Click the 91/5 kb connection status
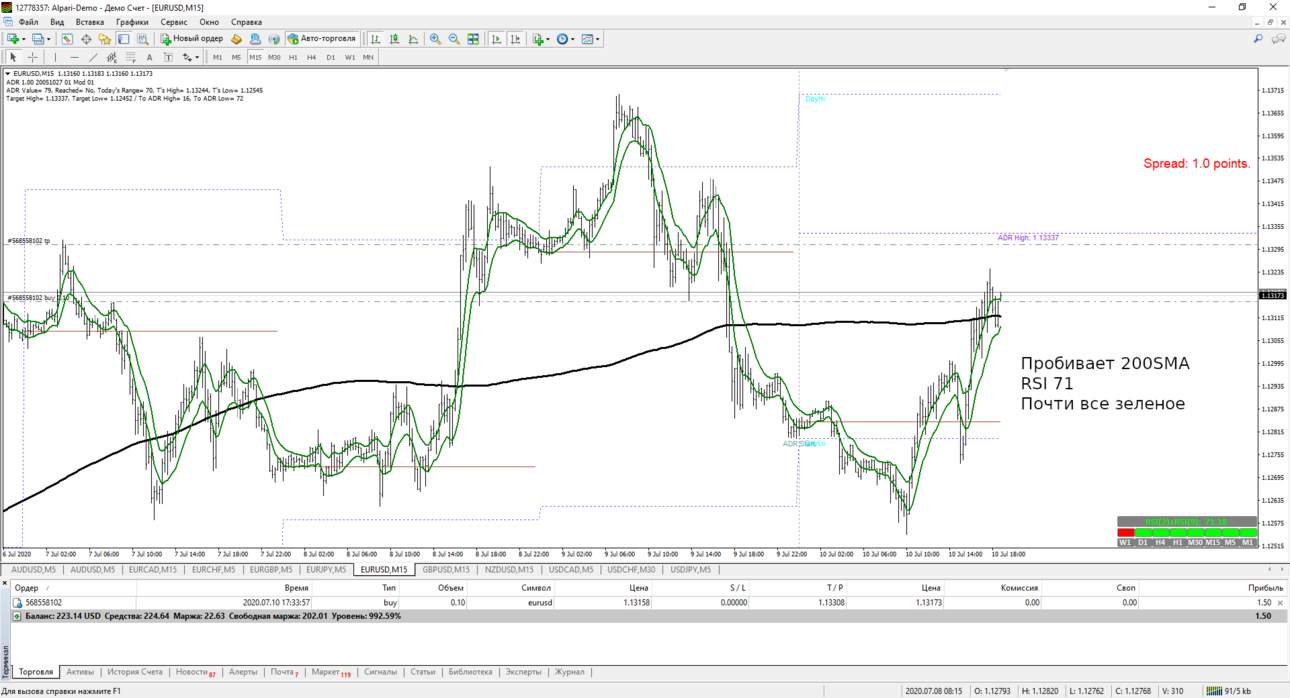This screenshot has width=1290, height=698. [1229, 691]
